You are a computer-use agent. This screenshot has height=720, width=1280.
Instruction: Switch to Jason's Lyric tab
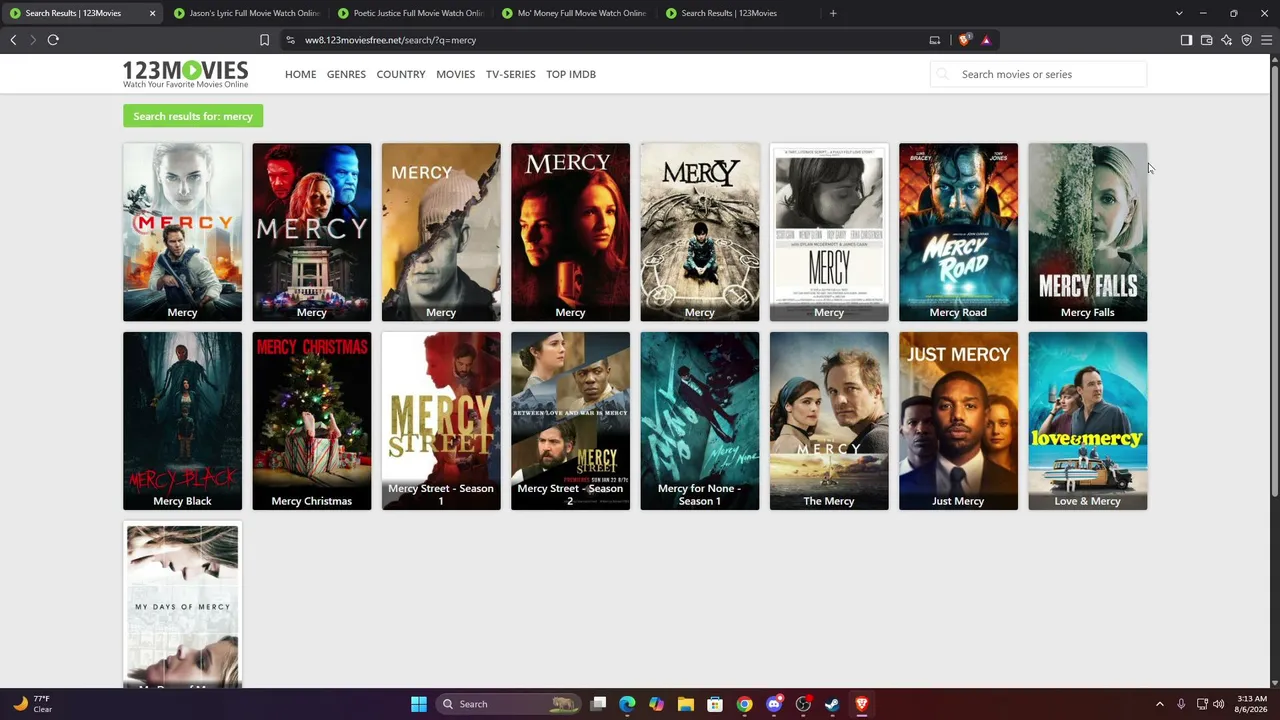(246, 13)
